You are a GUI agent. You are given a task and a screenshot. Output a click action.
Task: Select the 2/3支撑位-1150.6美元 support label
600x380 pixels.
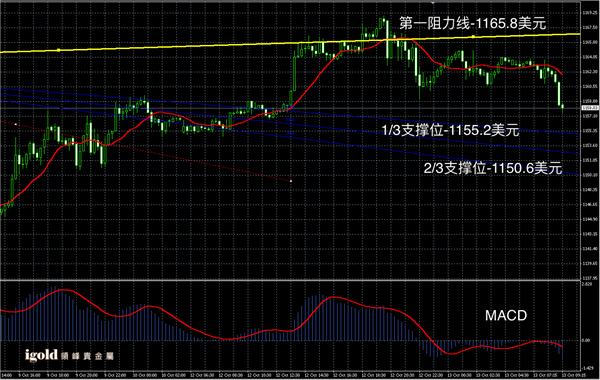point(493,168)
